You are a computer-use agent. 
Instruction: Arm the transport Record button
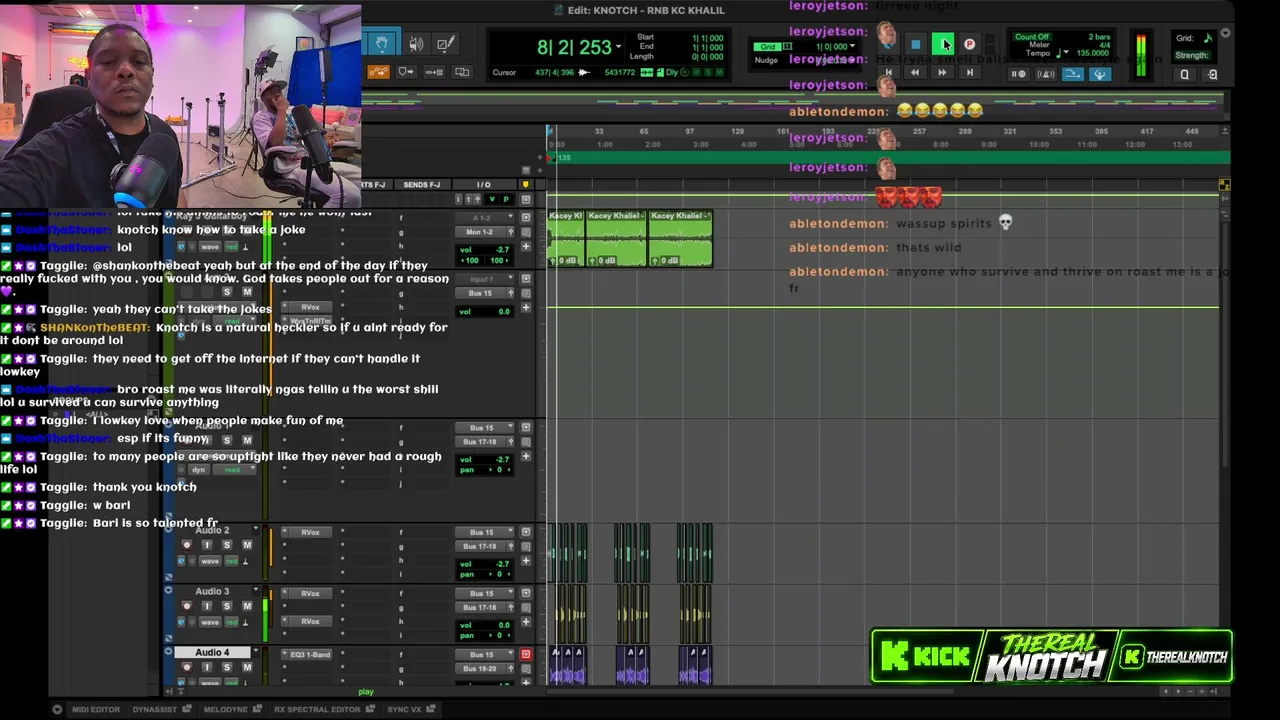click(969, 44)
